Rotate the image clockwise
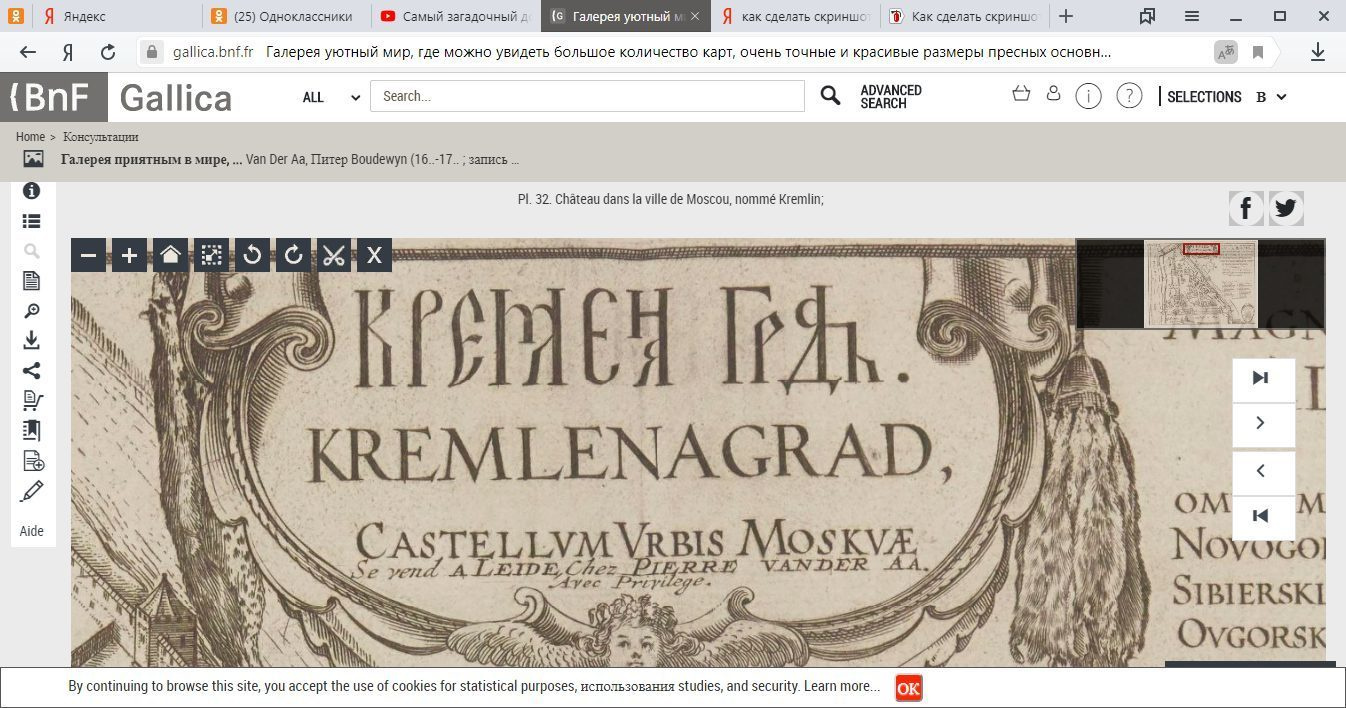Viewport: 1346px width, 708px height. tap(293, 255)
